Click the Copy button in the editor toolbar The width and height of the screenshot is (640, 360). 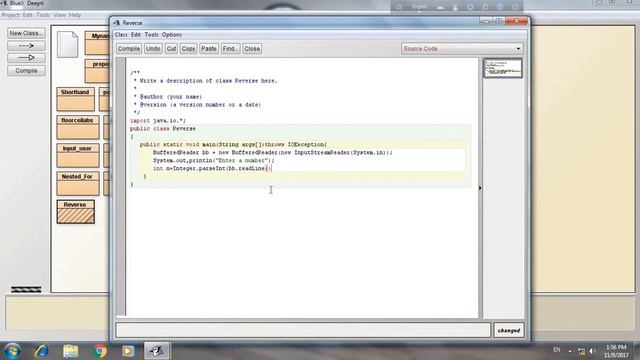(188, 49)
